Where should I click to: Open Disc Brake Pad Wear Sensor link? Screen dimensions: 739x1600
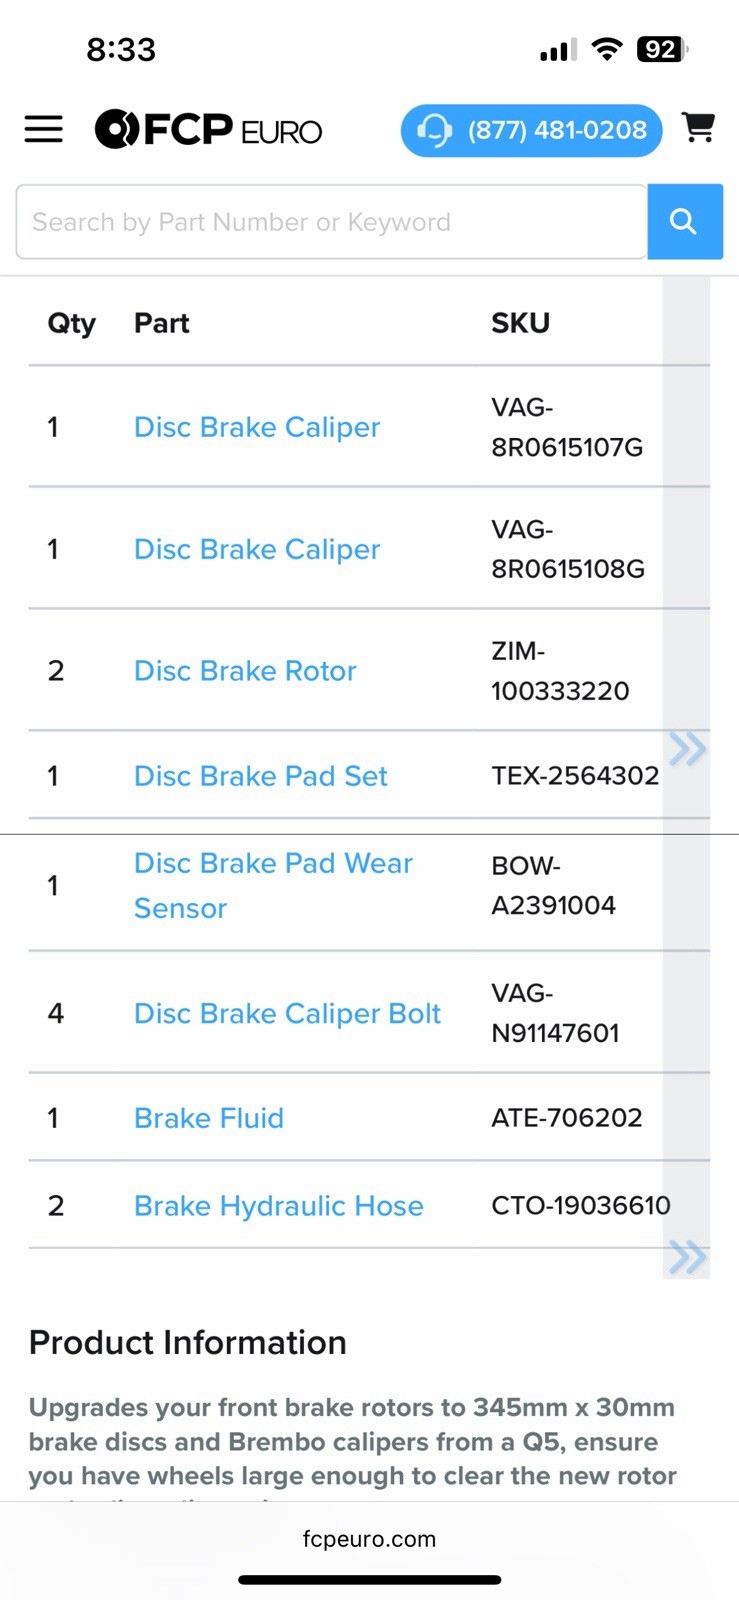[273, 885]
